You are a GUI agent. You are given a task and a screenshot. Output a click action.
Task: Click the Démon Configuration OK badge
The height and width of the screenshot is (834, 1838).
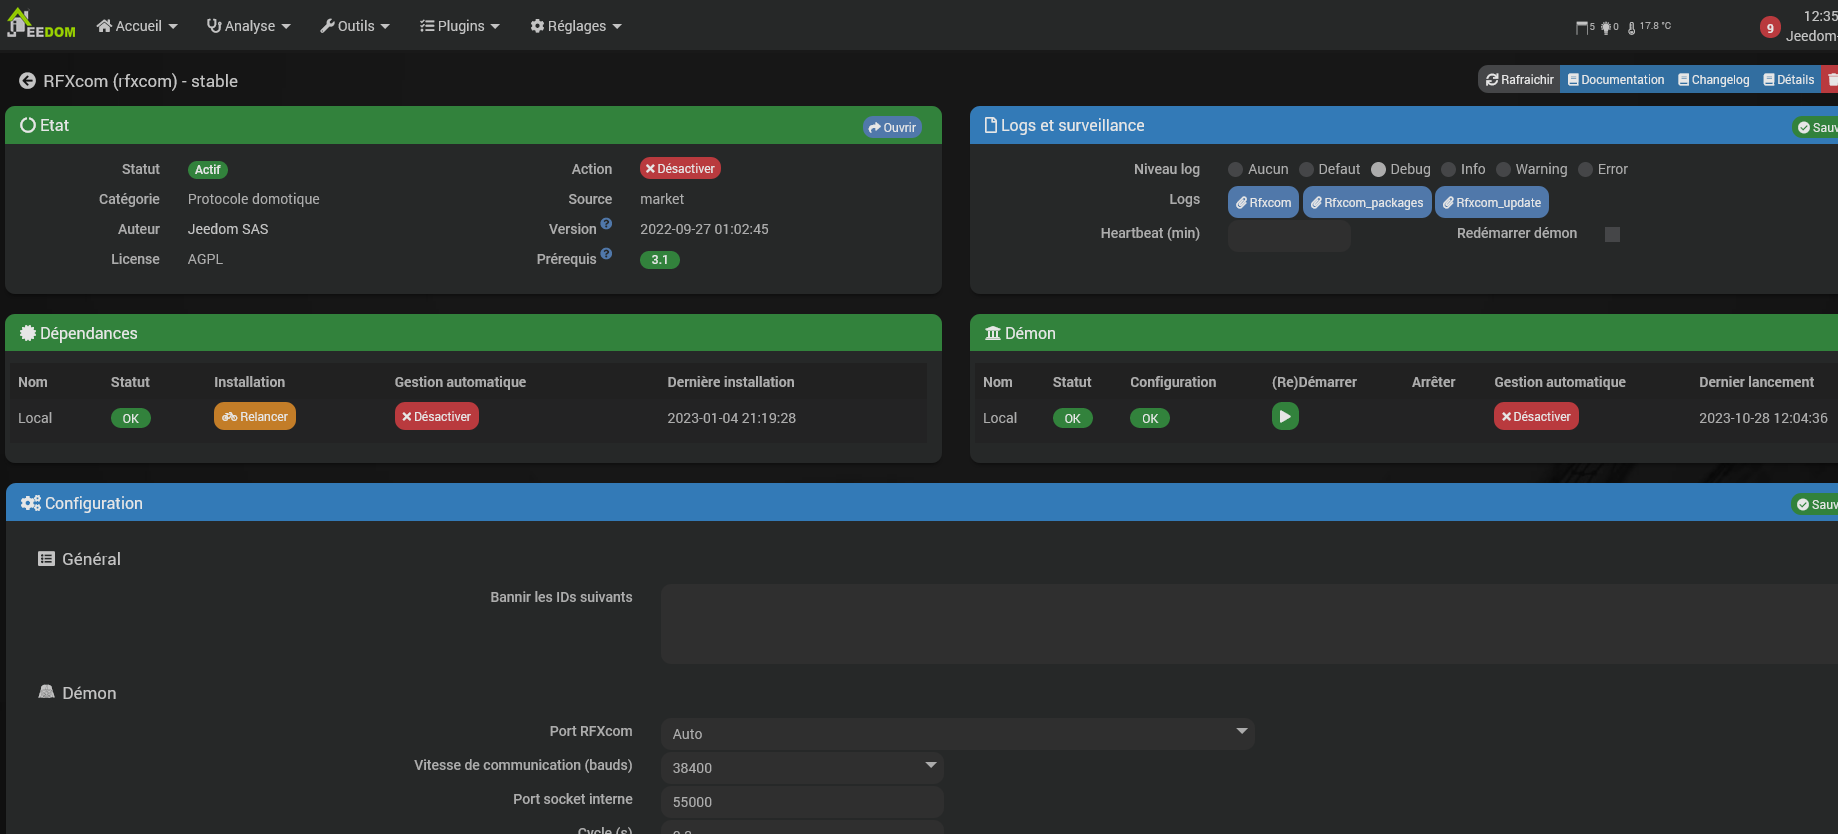1150,418
